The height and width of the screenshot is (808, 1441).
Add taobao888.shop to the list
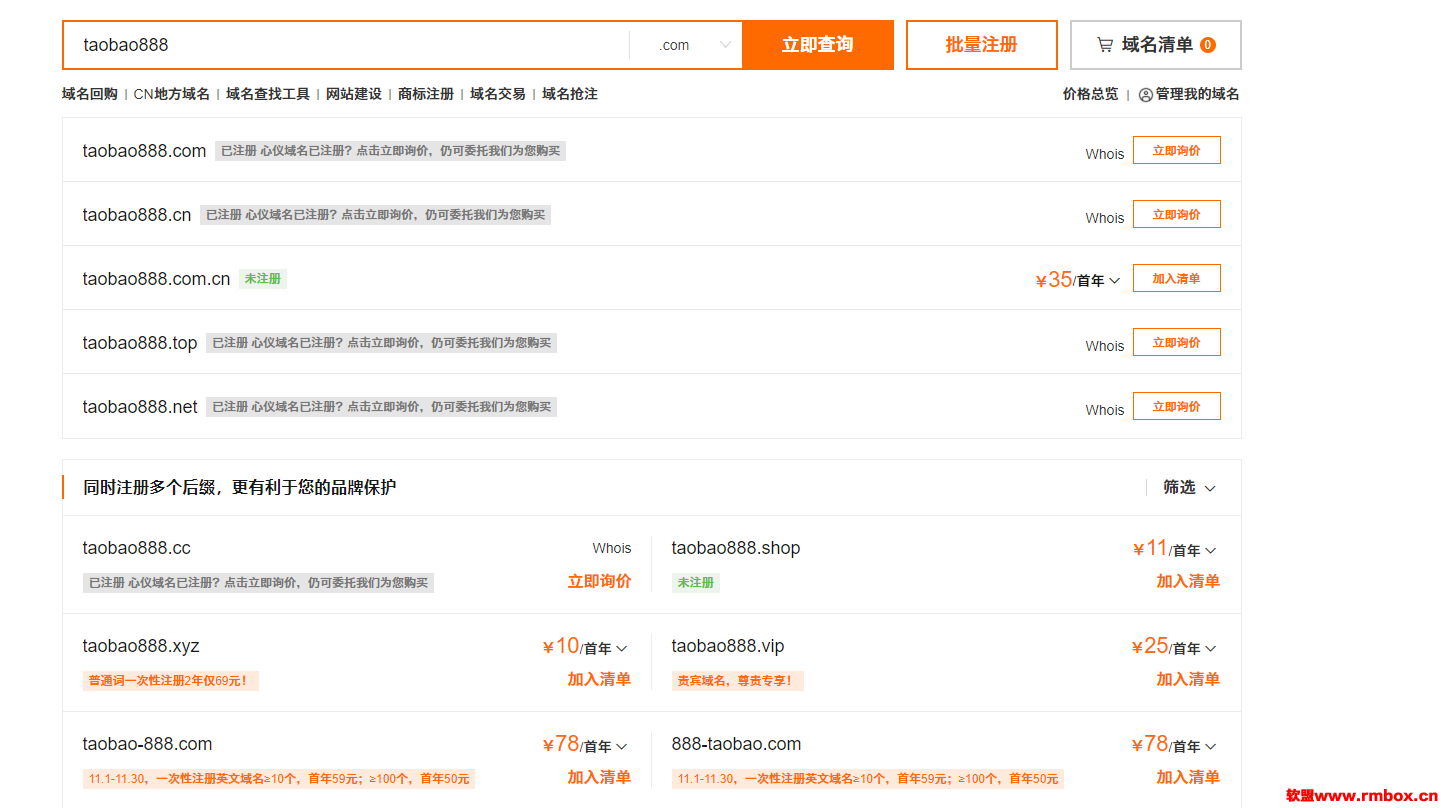[x=1188, y=581]
